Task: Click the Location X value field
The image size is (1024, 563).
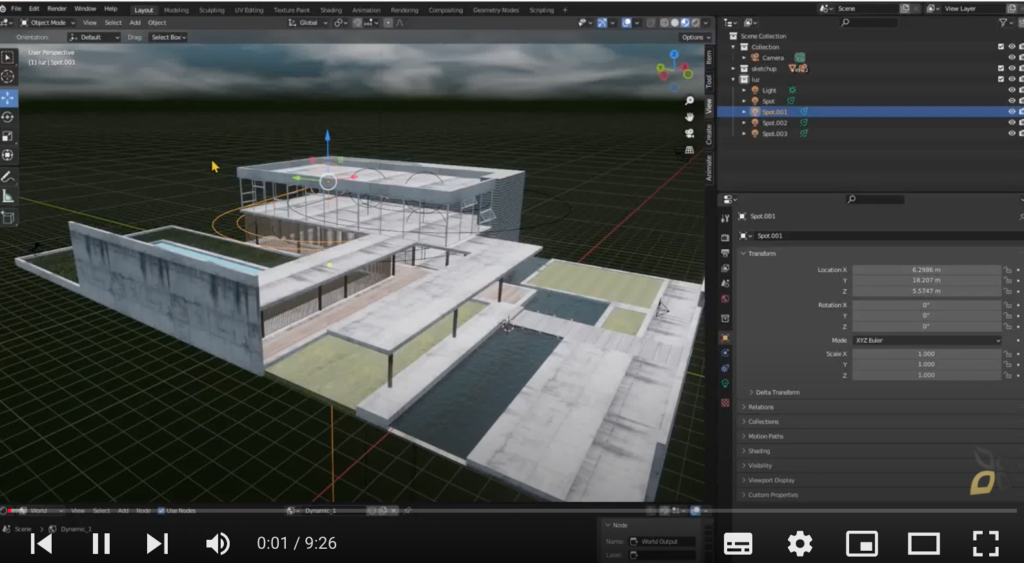Action: click(x=926, y=270)
